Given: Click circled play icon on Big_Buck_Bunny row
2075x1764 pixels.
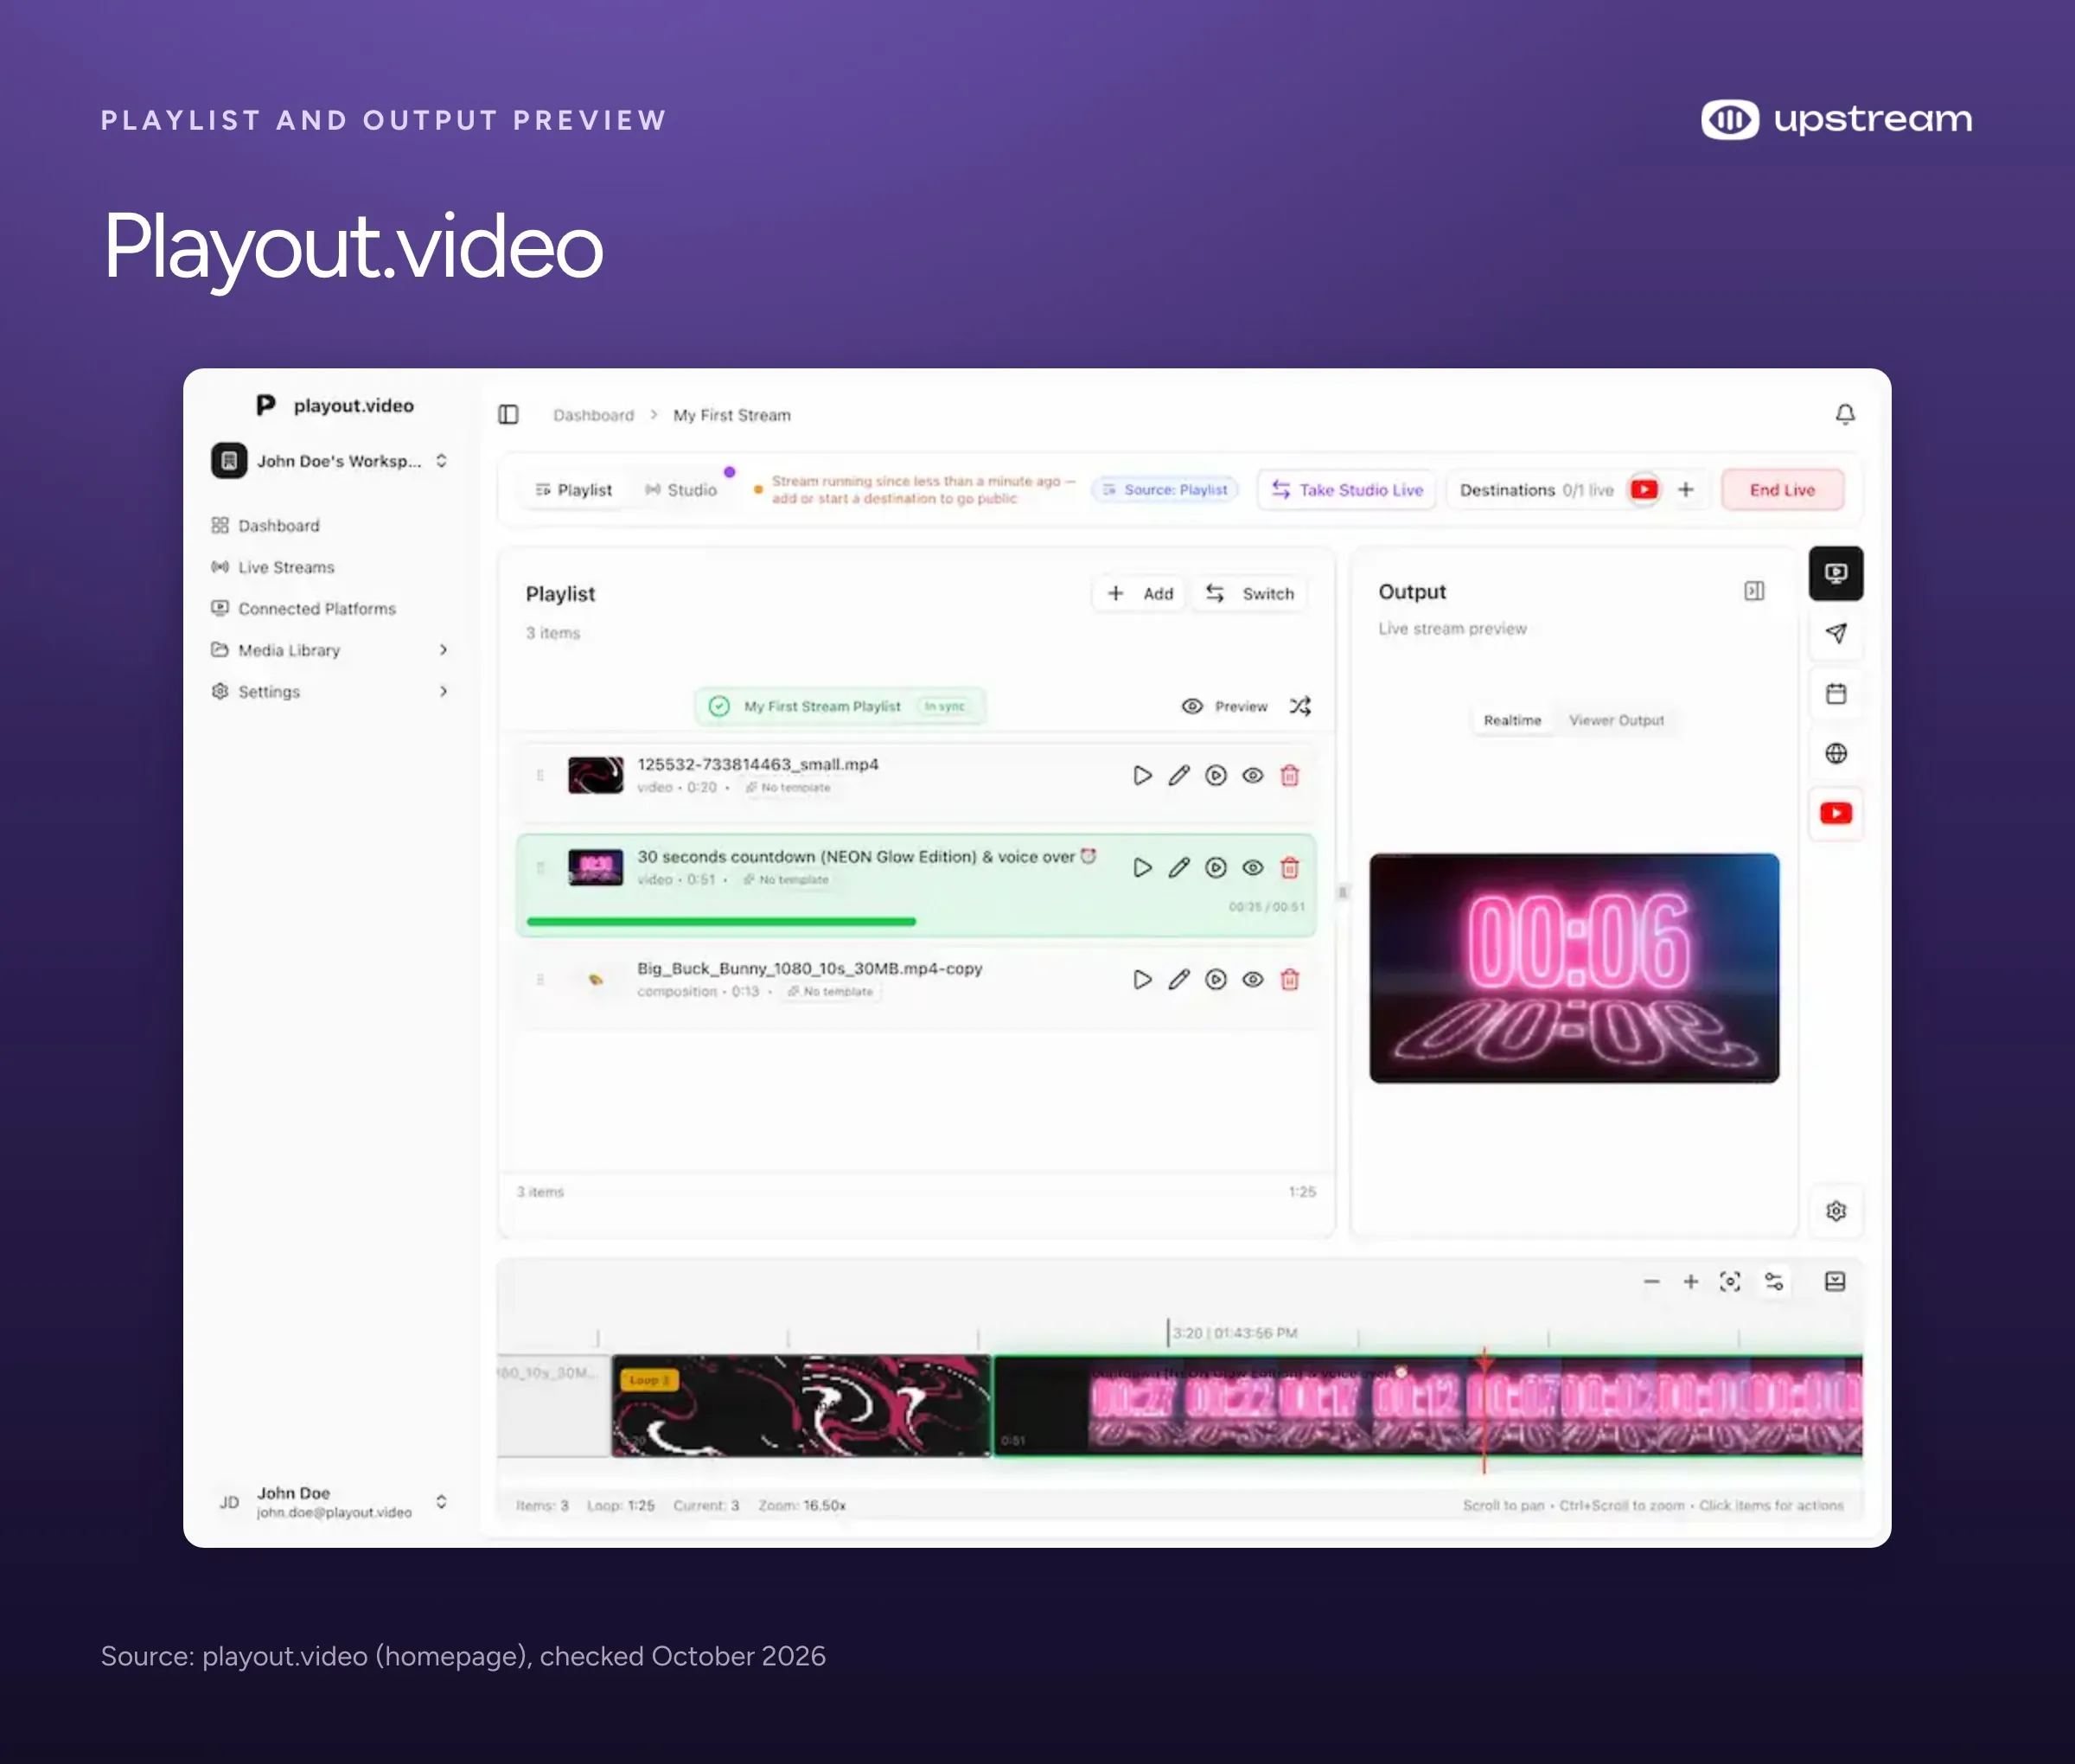Looking at the screenshot, I should [1216, 979].
